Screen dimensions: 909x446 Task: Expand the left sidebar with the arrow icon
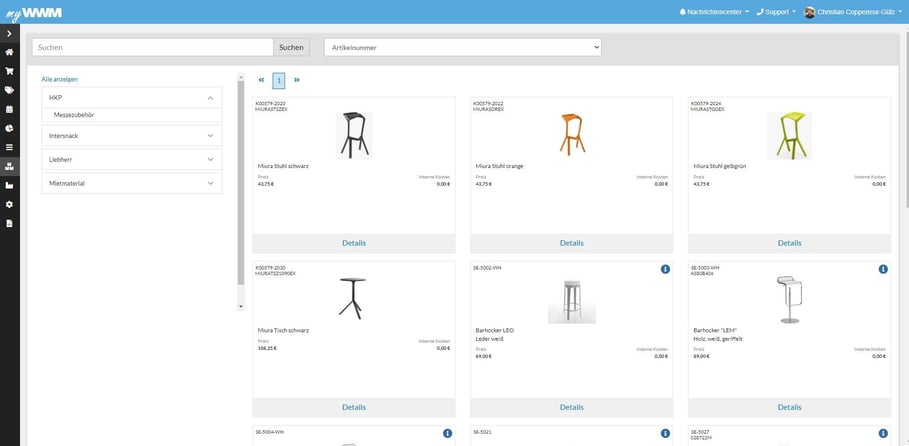click(9, 34)
